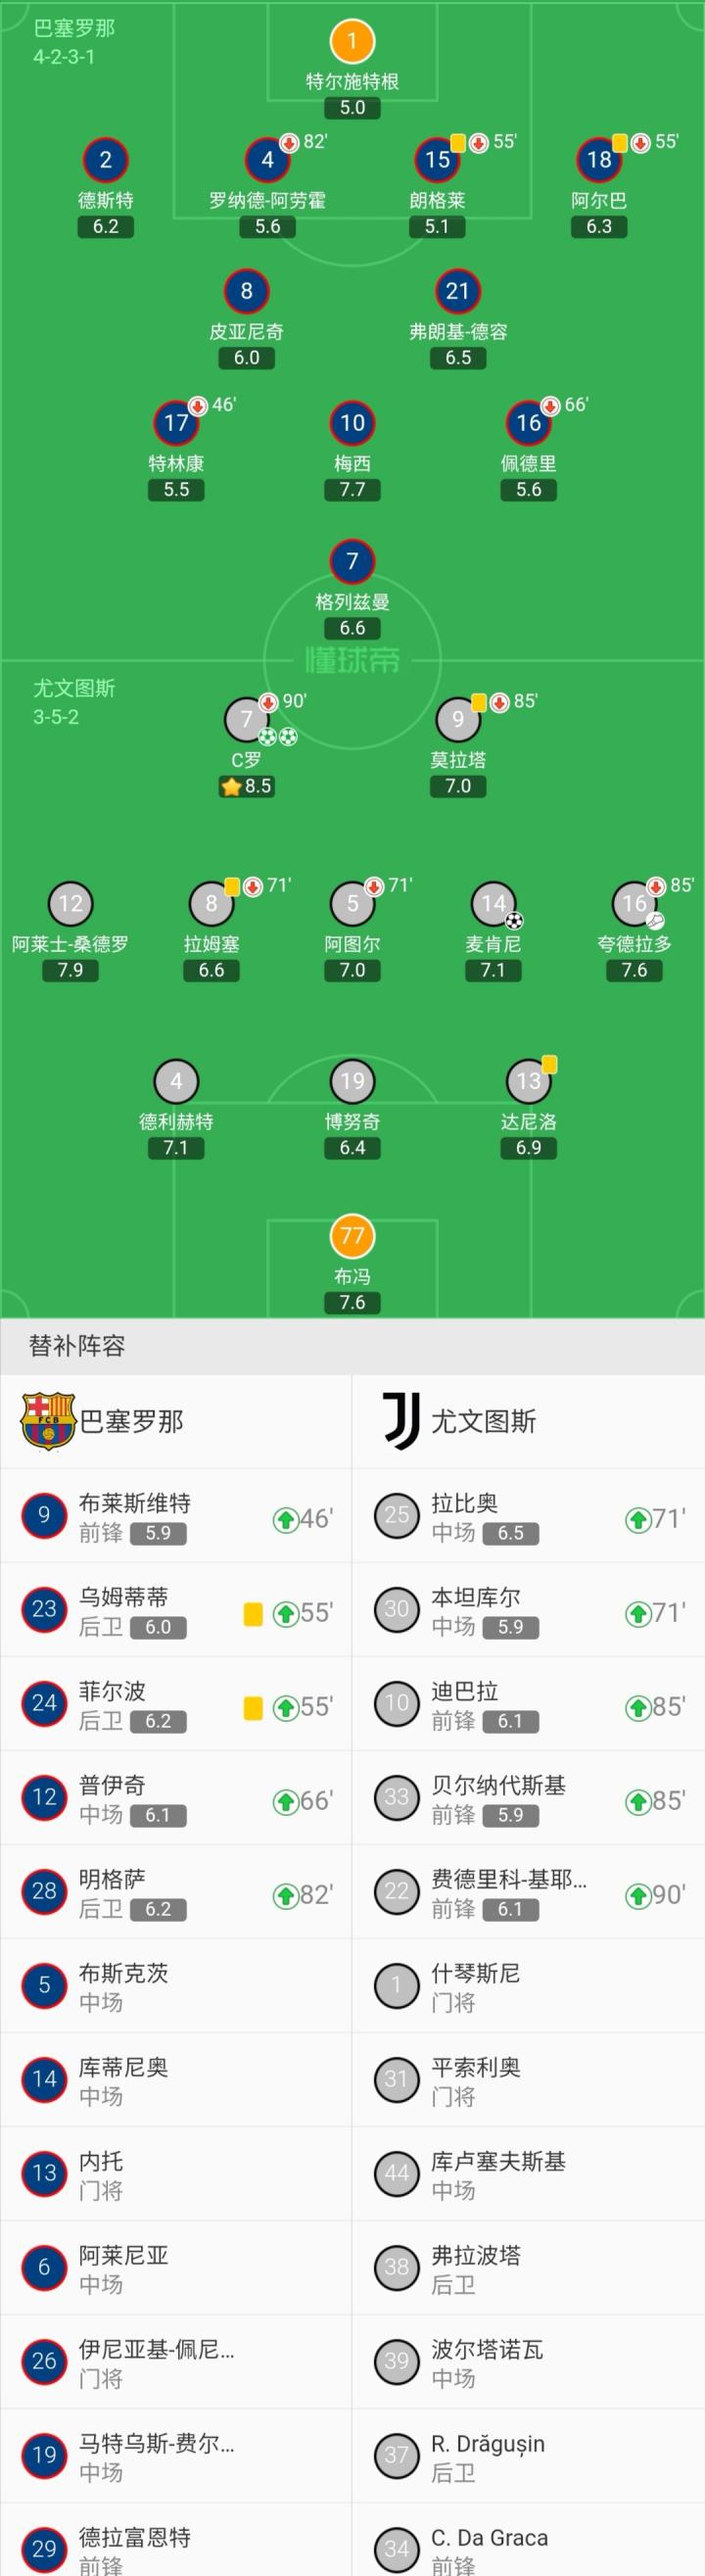Viewport: 705px width, 2576px height.
Task: Select substitute 迪巴拉's name
Action: coord(464,1691)
